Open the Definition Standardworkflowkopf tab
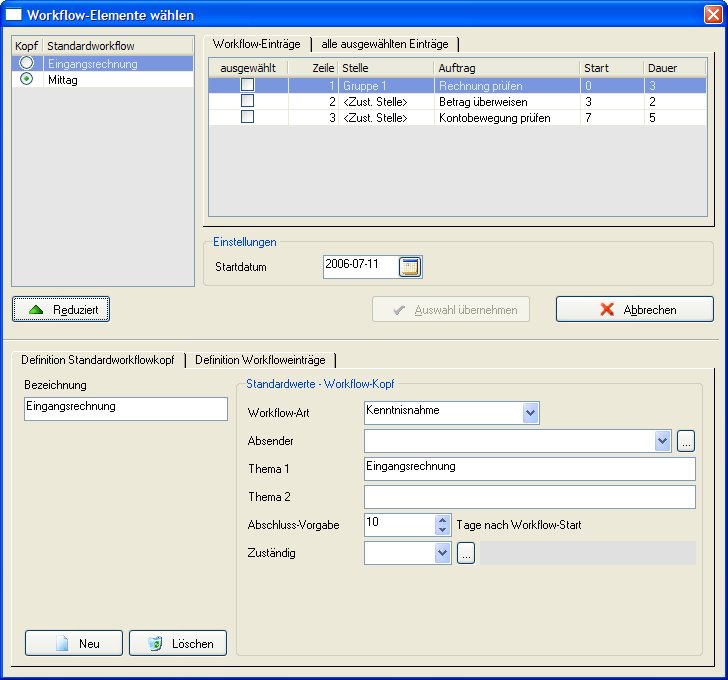 coord(98,360)
